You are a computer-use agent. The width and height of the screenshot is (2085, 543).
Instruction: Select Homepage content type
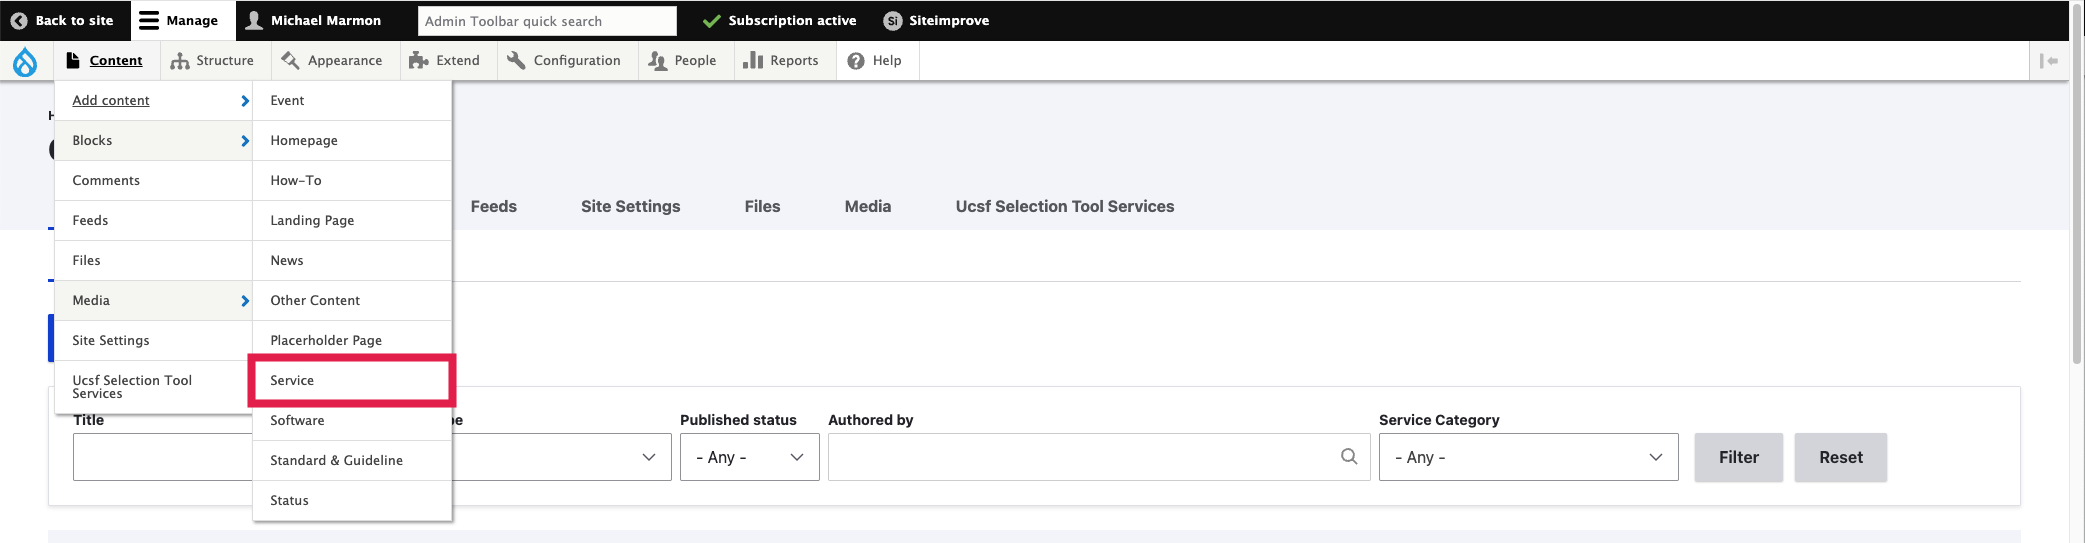[352, 140]
